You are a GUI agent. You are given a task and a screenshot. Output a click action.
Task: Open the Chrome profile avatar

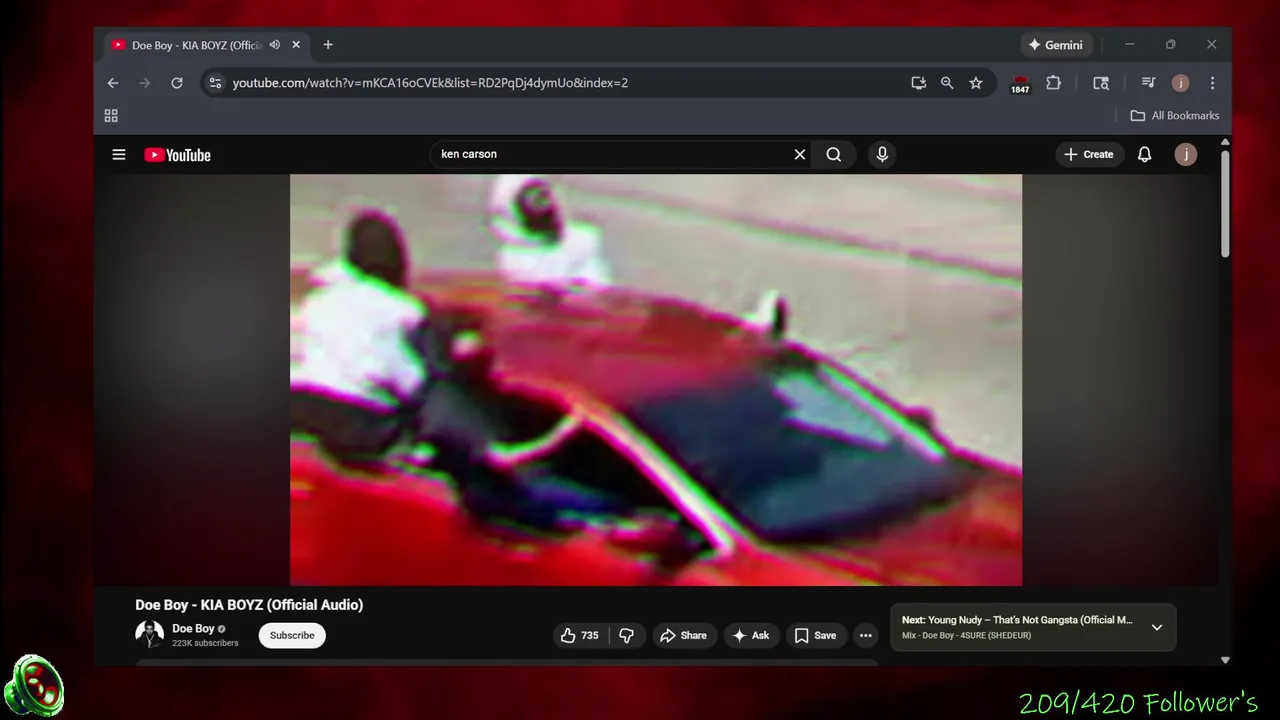pos(1180,83)
